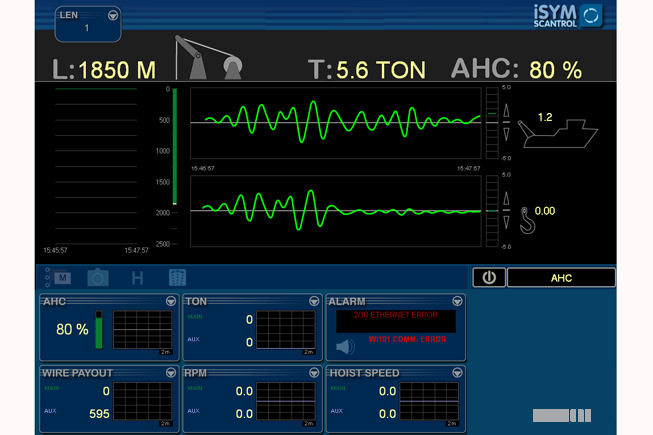
Task: Click the HOIST SPEED mini trend graph
Action: pos(429,401)
